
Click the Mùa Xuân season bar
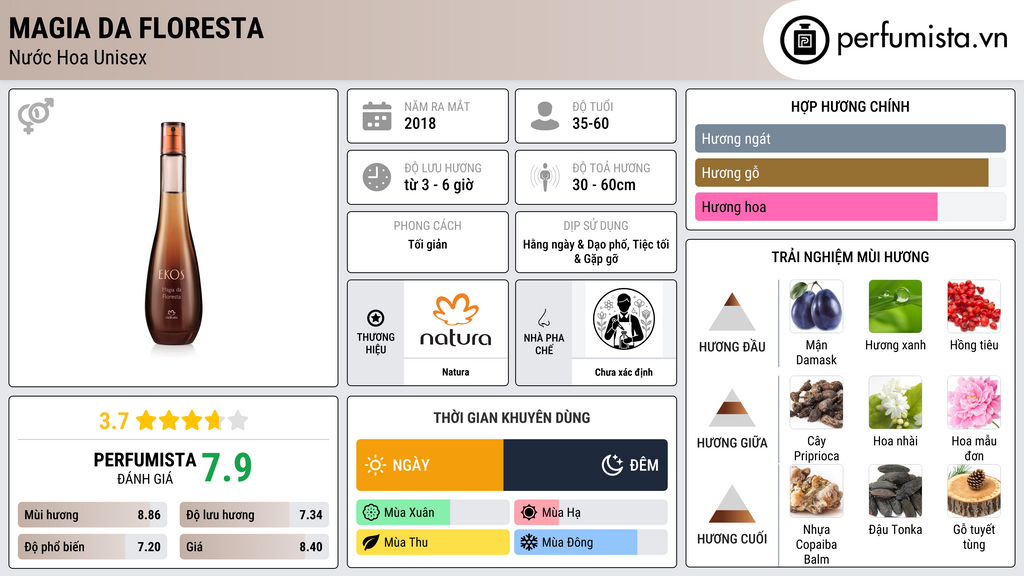pos(432,513)
